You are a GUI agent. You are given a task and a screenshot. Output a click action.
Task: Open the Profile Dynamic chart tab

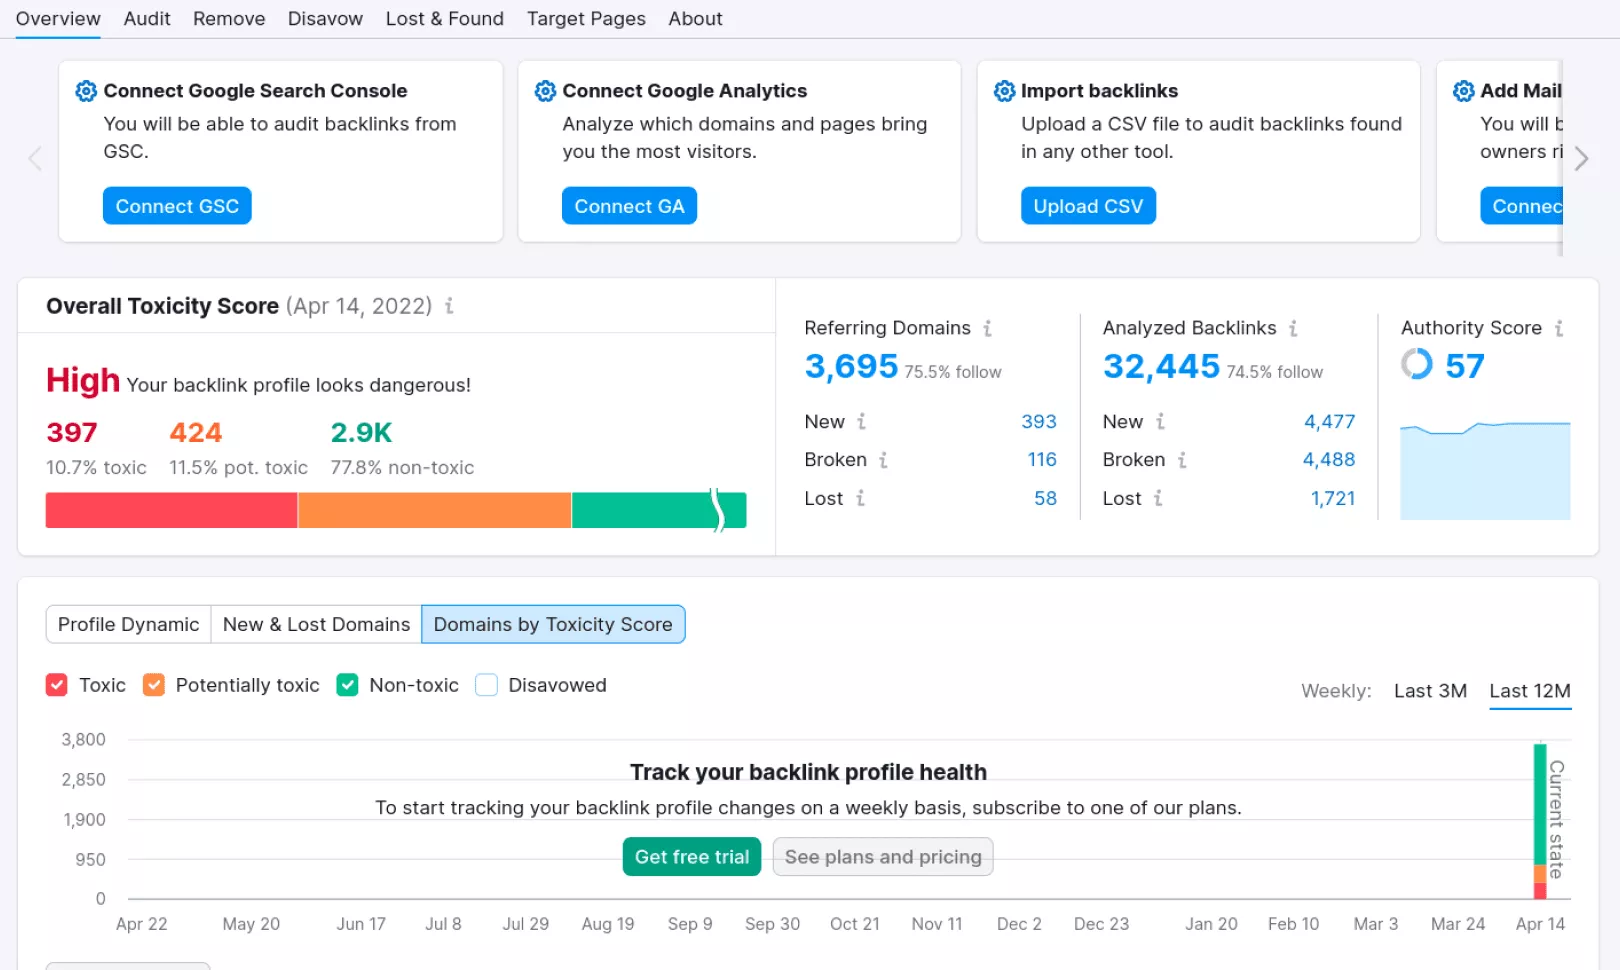click(x=128, y=624)
